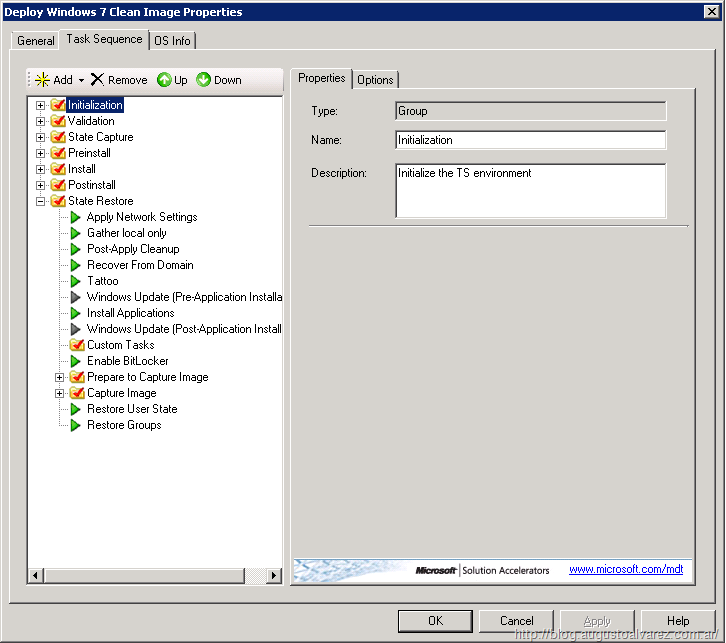
Task: Click the Add star icon in toolbar
Action: point(42,80)
